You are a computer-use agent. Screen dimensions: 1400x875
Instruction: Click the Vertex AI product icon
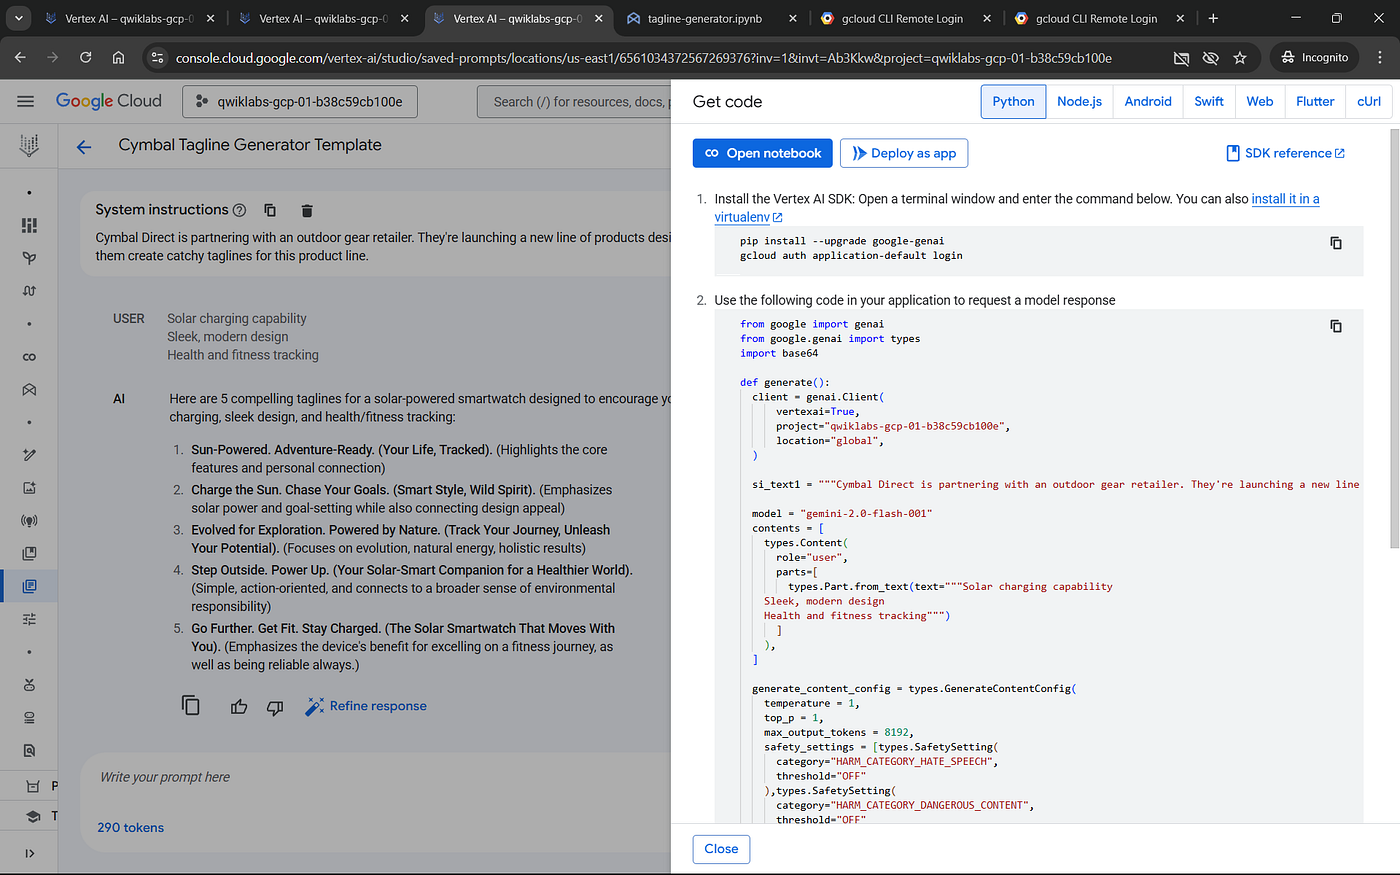(x=29, y=146)
